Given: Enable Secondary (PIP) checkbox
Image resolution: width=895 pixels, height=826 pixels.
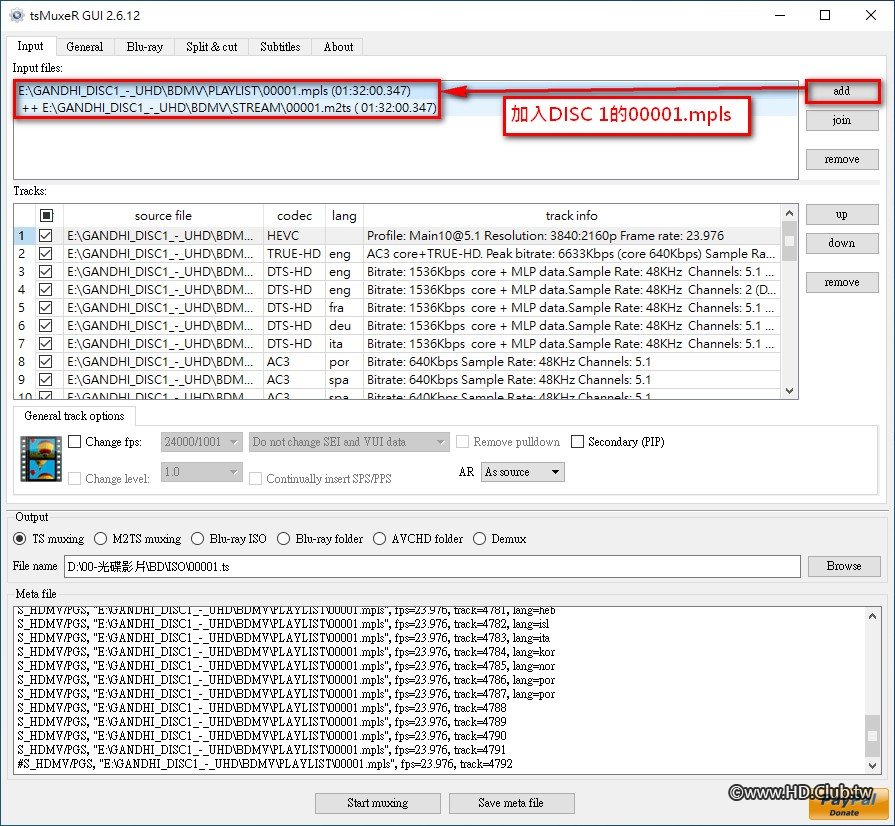Looking at the screenshot, I should (578, 441).
